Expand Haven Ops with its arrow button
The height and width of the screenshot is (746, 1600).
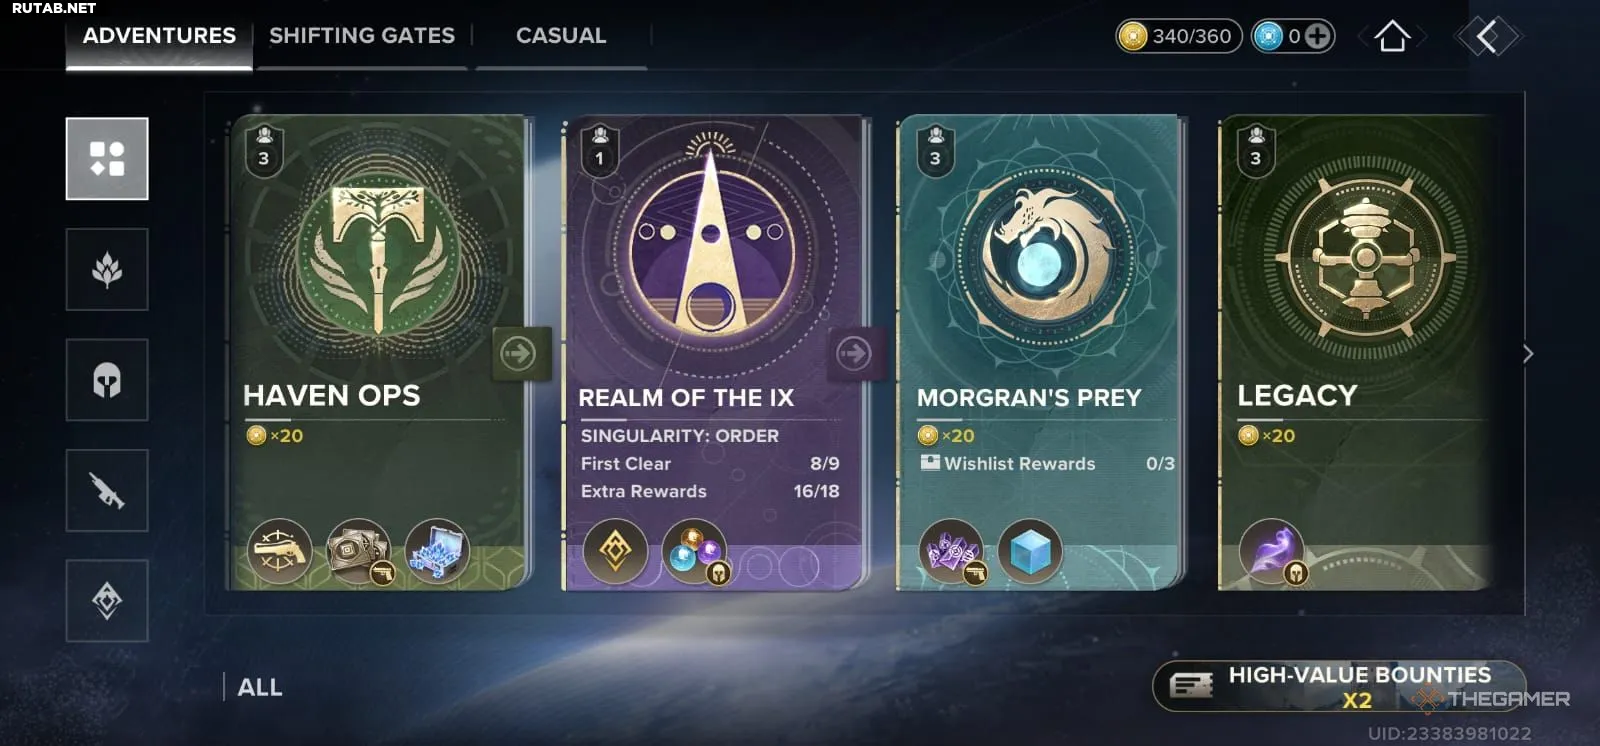click(x=520, y=353)
